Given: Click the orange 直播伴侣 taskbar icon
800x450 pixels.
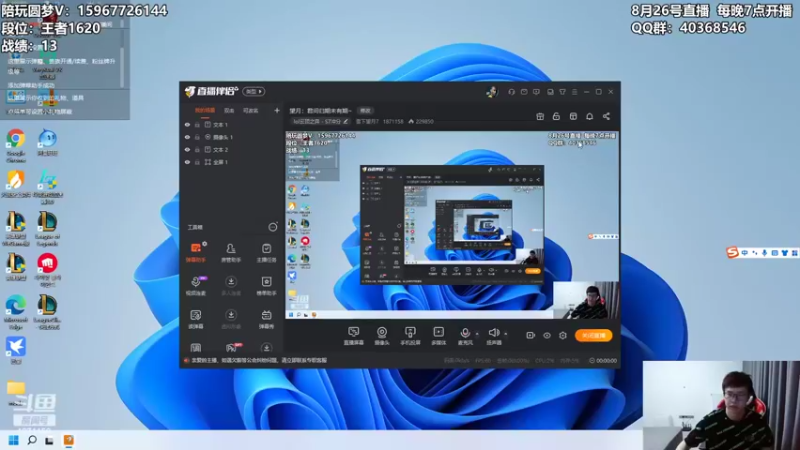Looking at the screenshot, I should (x=68, y=440).
